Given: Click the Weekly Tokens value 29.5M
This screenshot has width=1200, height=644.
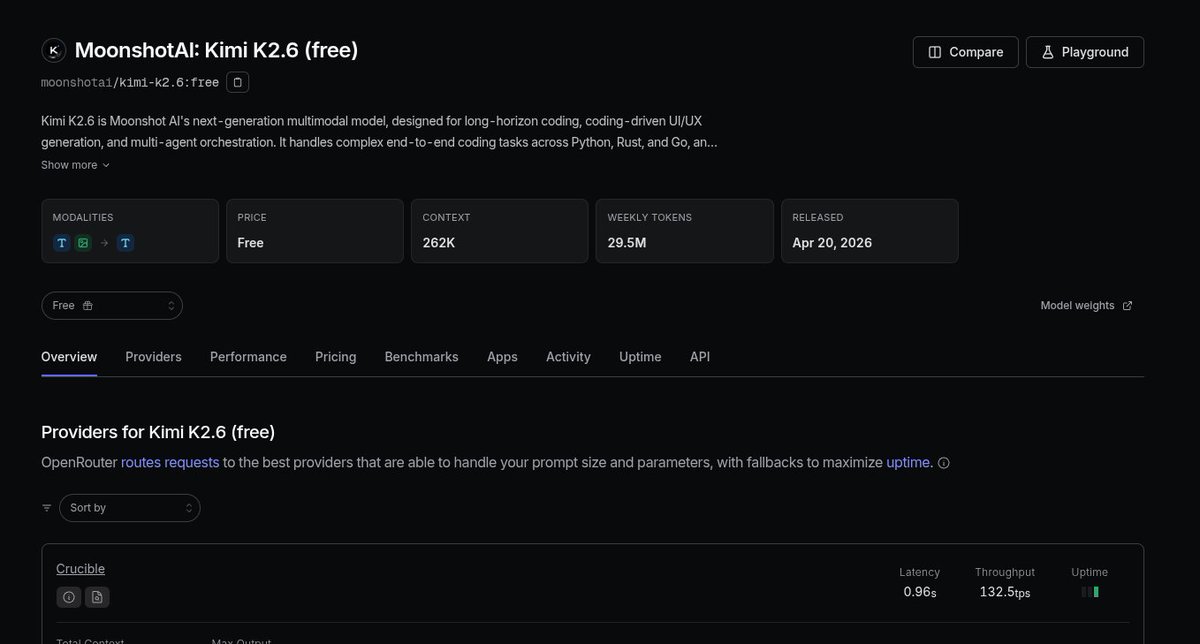Looking at the screenshot, I should point(627,243).
